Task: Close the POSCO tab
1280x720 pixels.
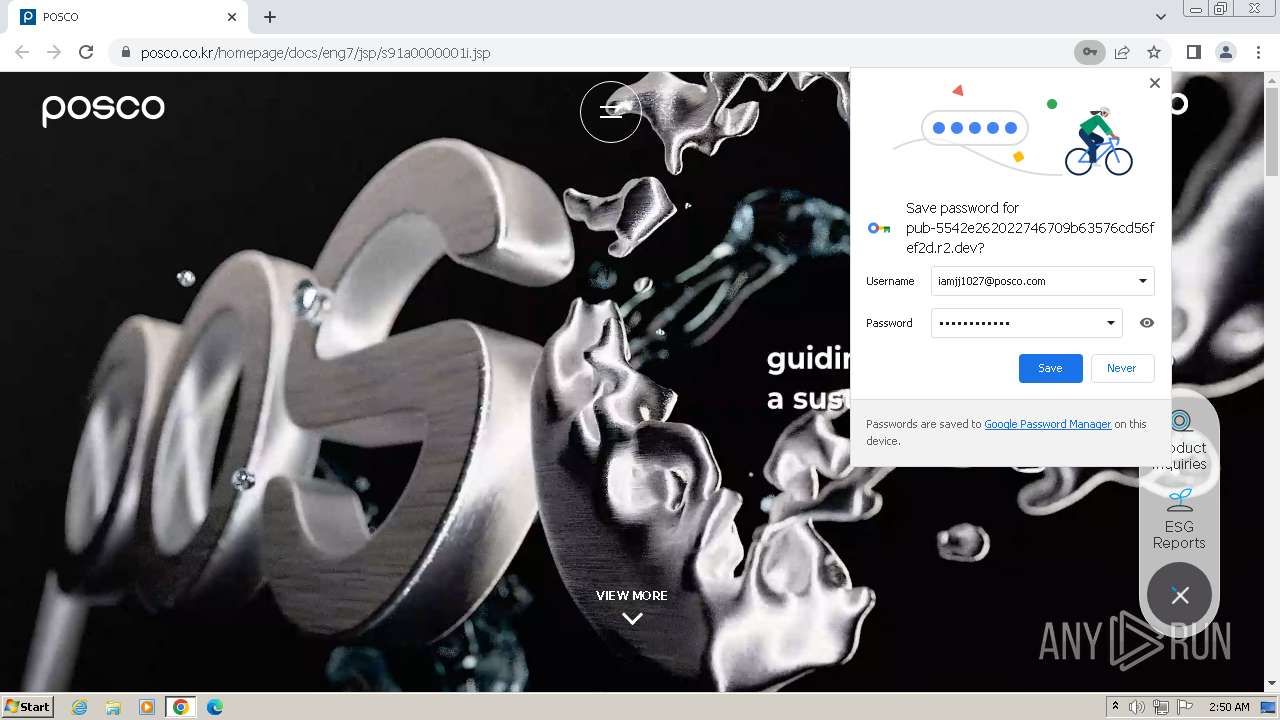Action: coord(232,17)
